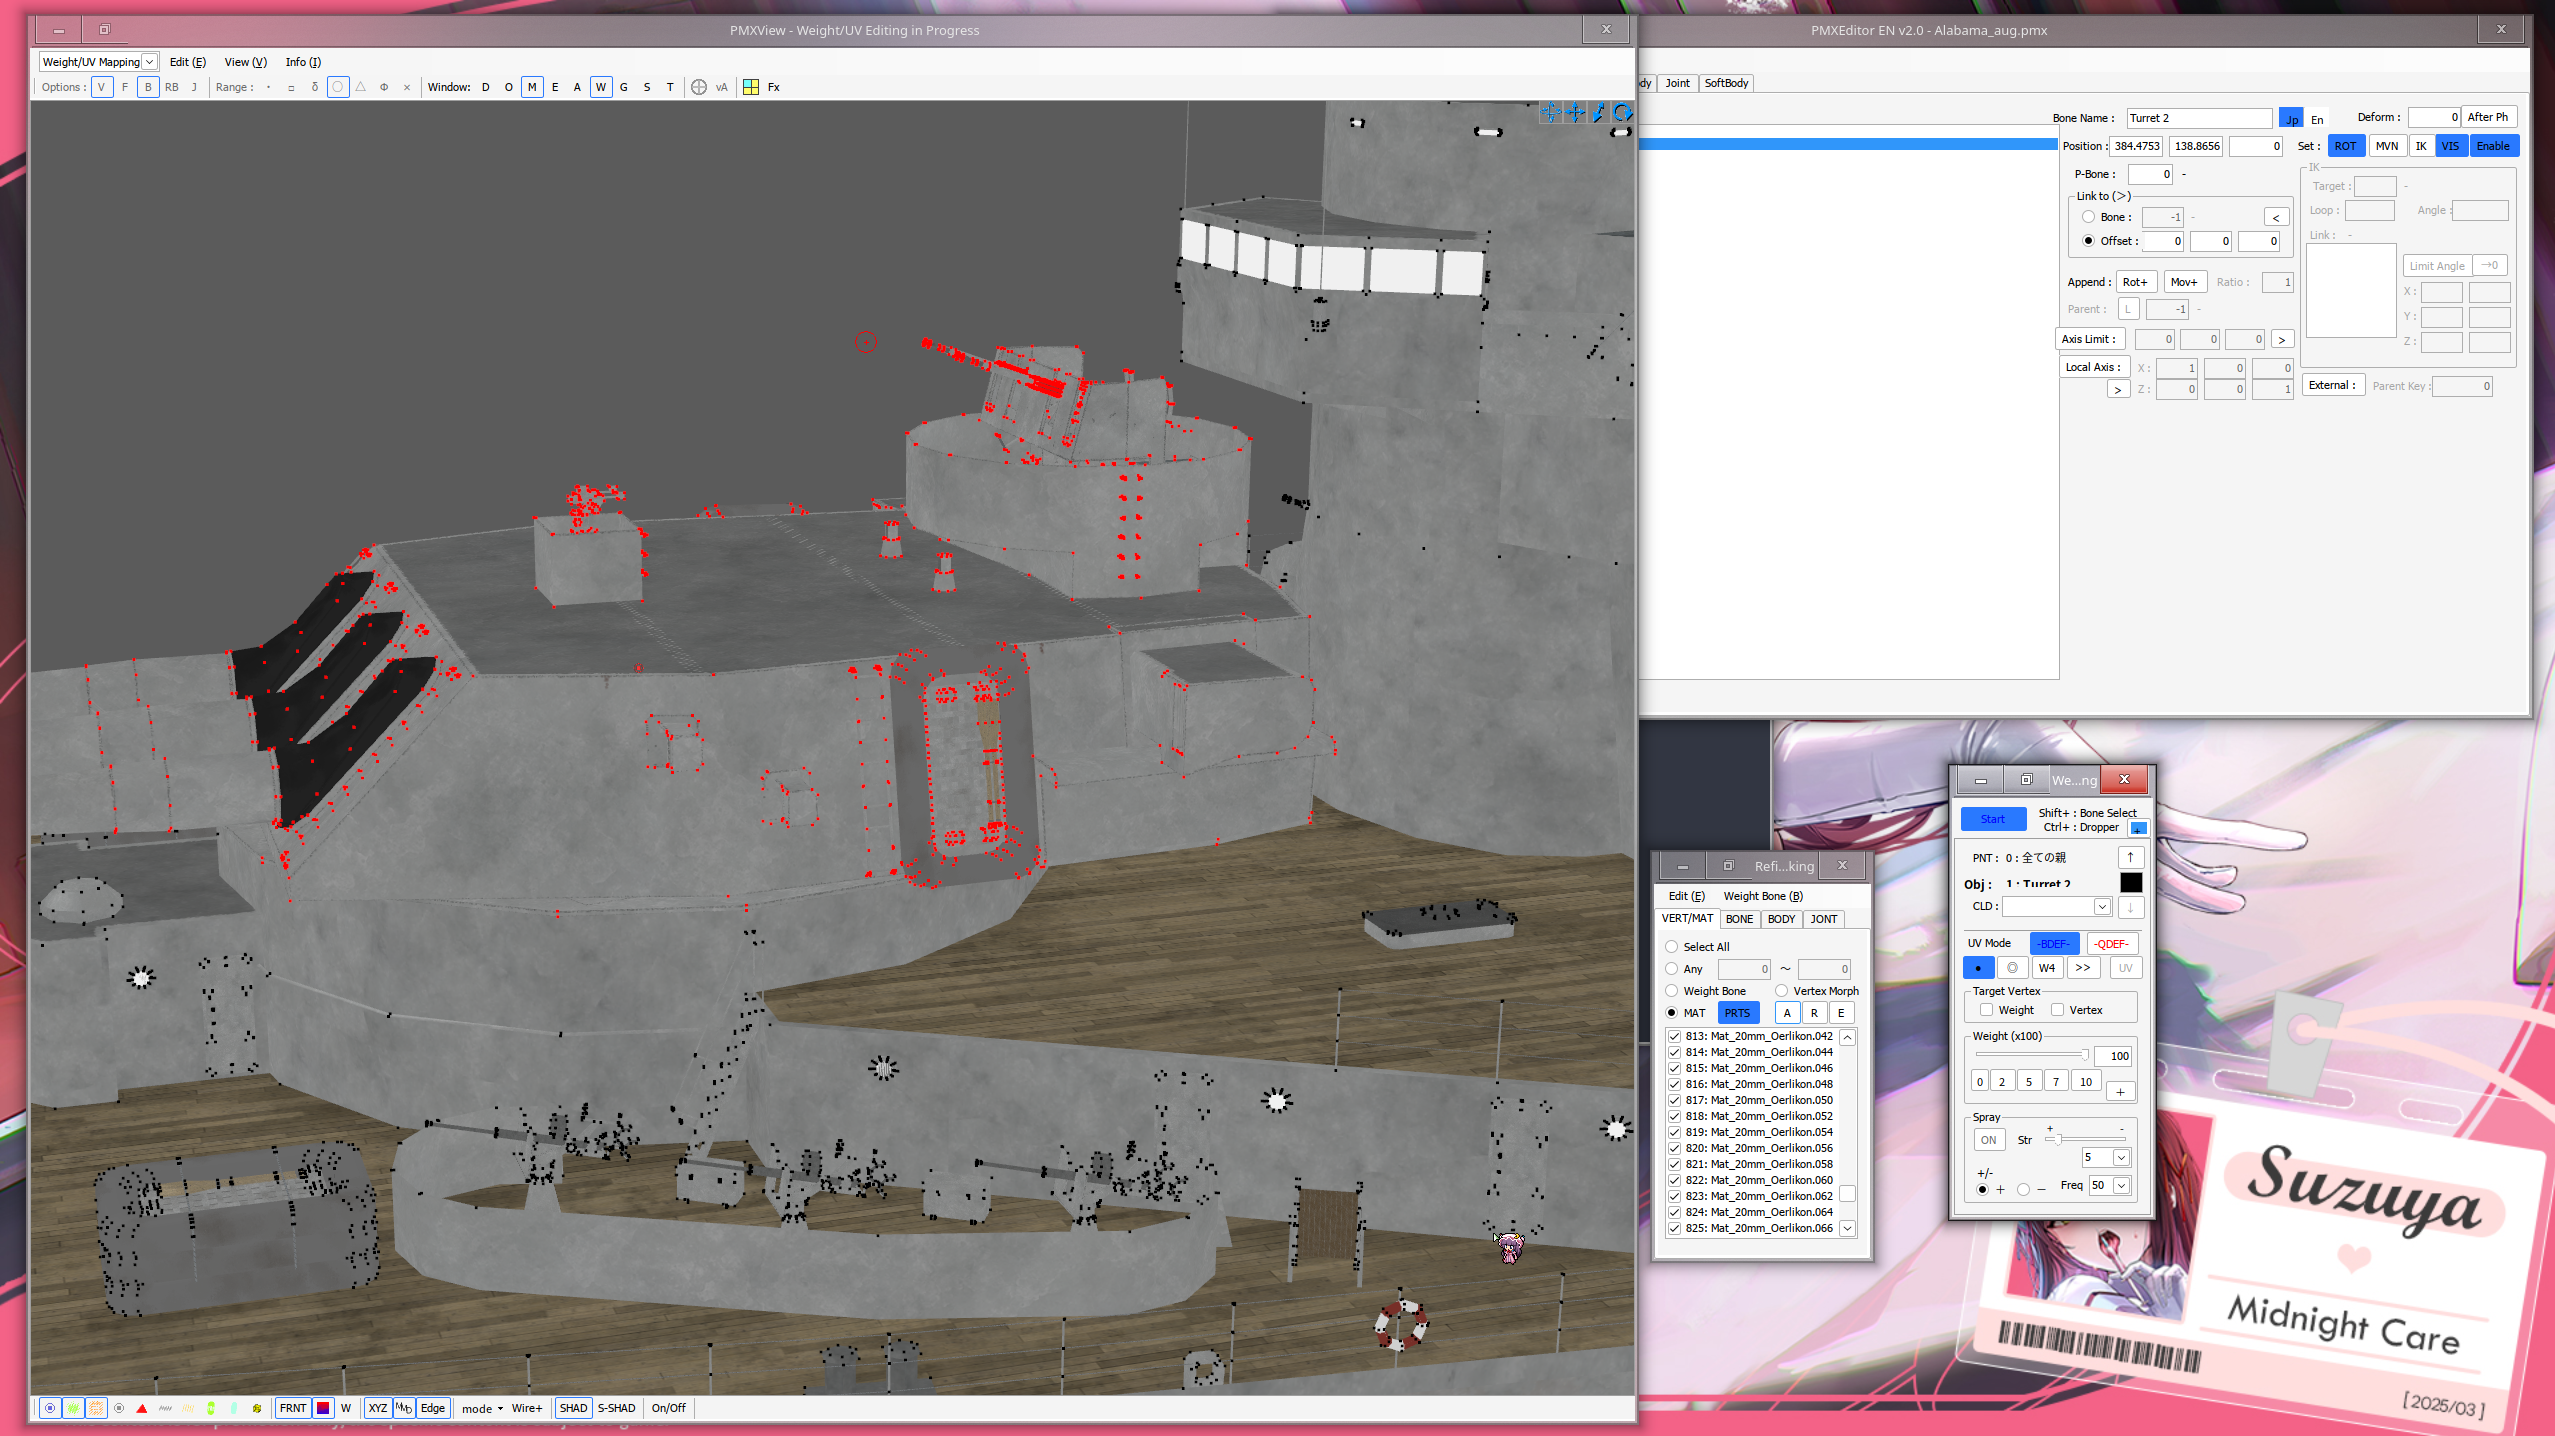The image size is (2555, 1436).
Task: Click the materials list scroll-down arrow
Action: tap(1848, 1228)
